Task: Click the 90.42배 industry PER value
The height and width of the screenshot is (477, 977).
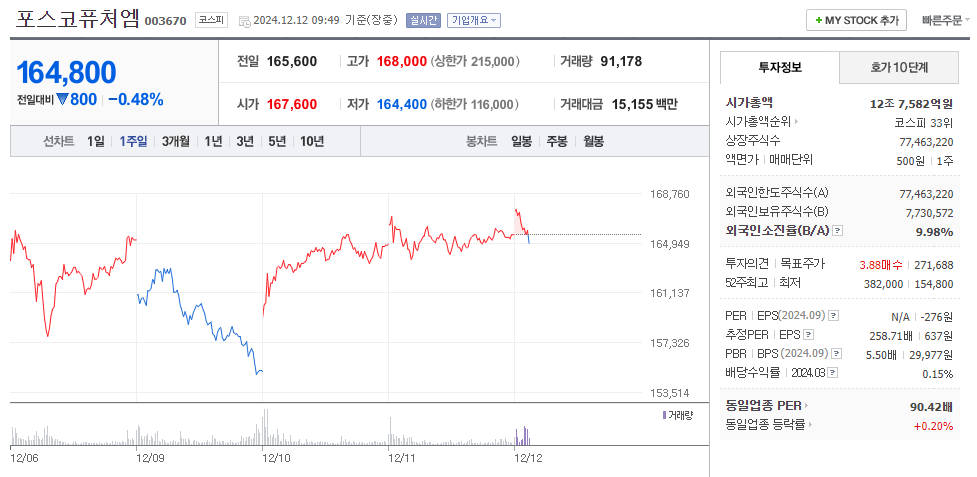Action: pyautogui.click(x=932, y=407)
